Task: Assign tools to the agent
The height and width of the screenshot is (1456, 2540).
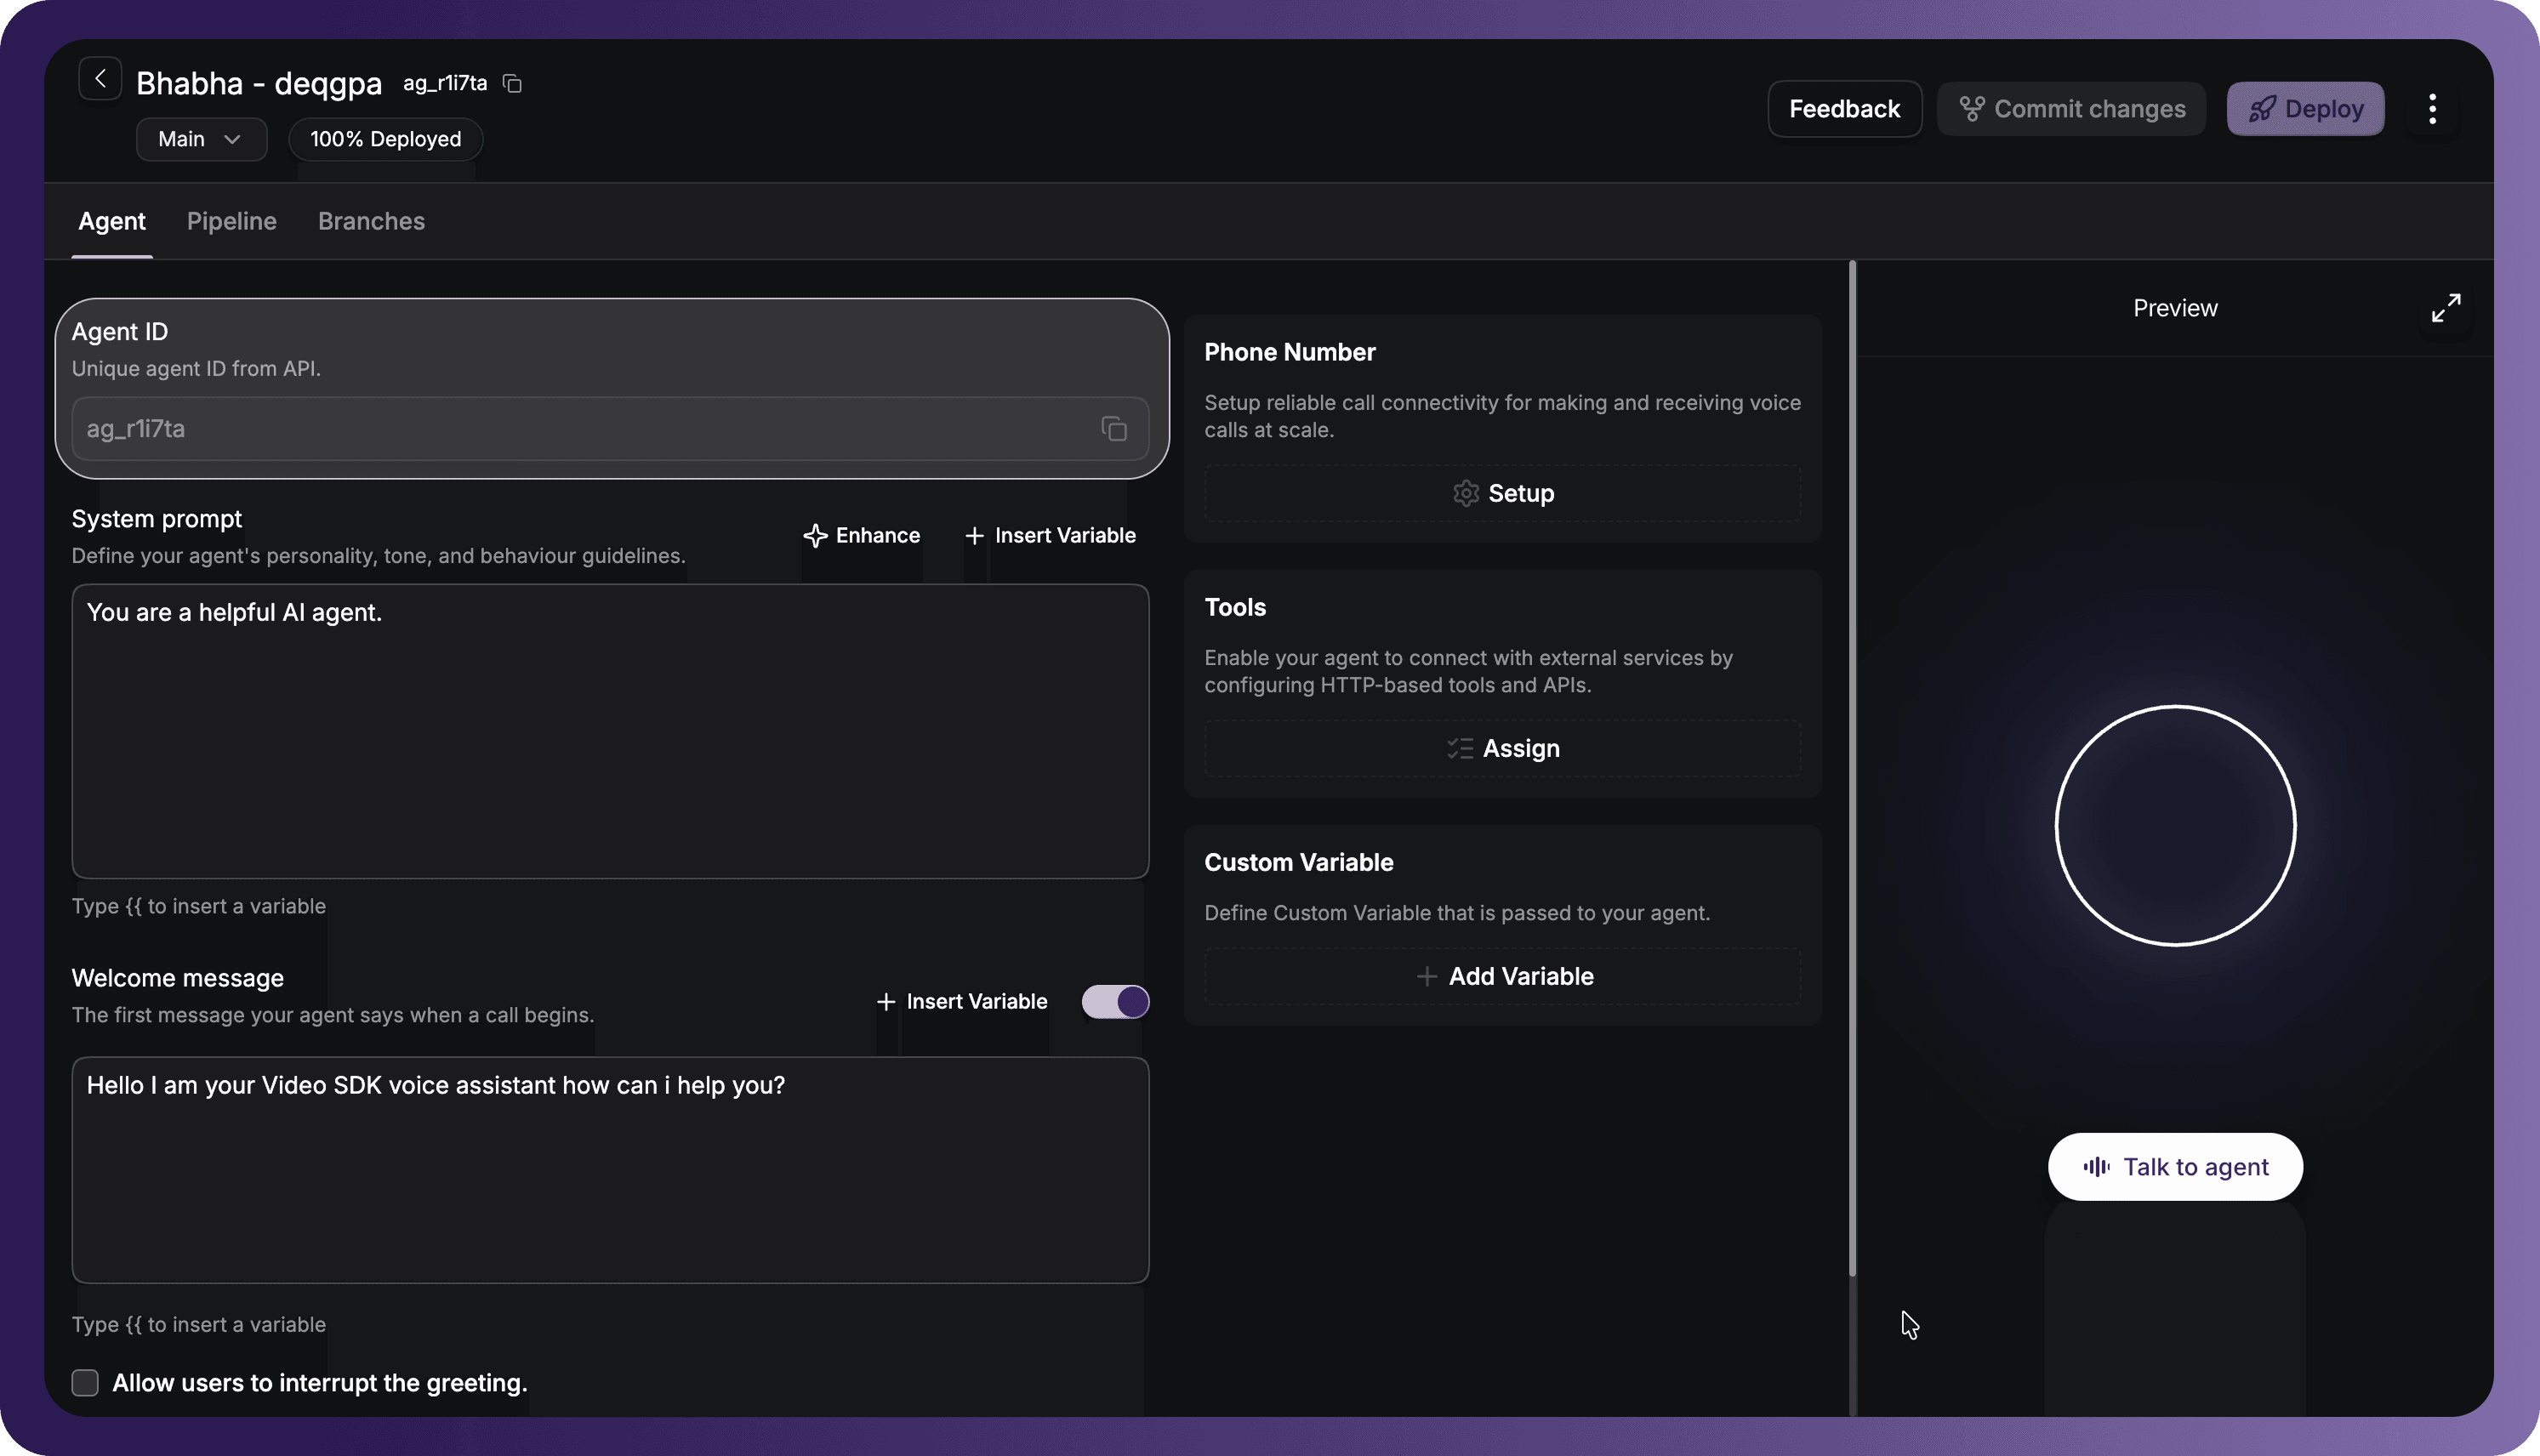Action: tap(1502, 749)
